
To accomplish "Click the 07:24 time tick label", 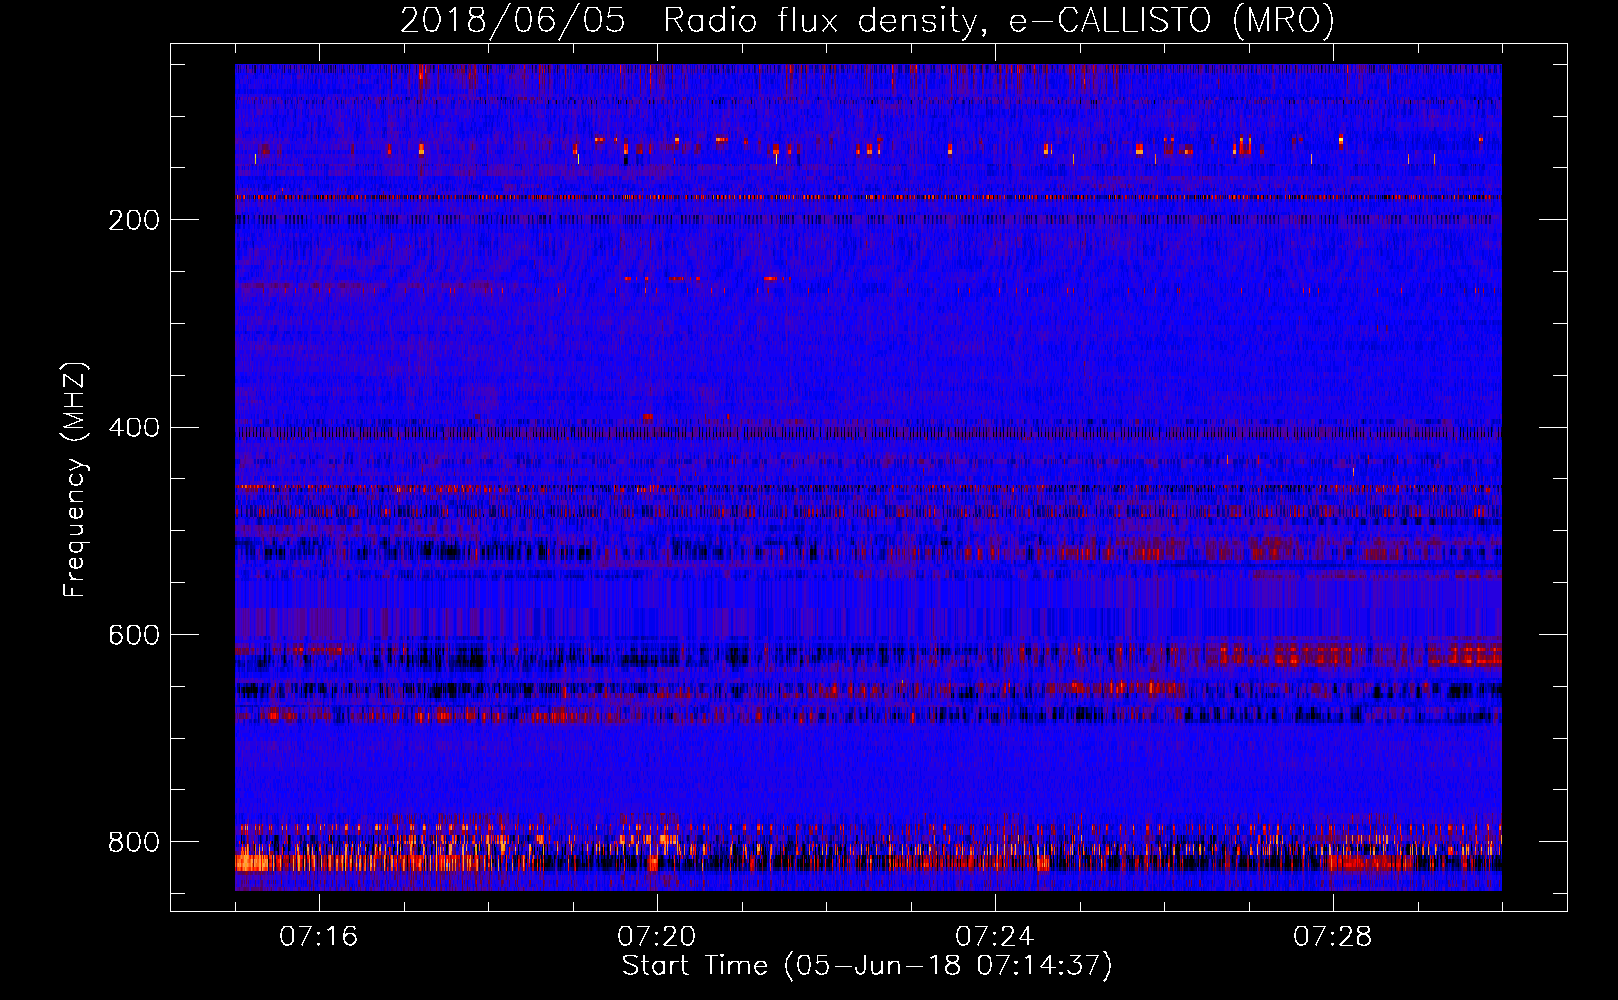I will [x=994, y=937].
